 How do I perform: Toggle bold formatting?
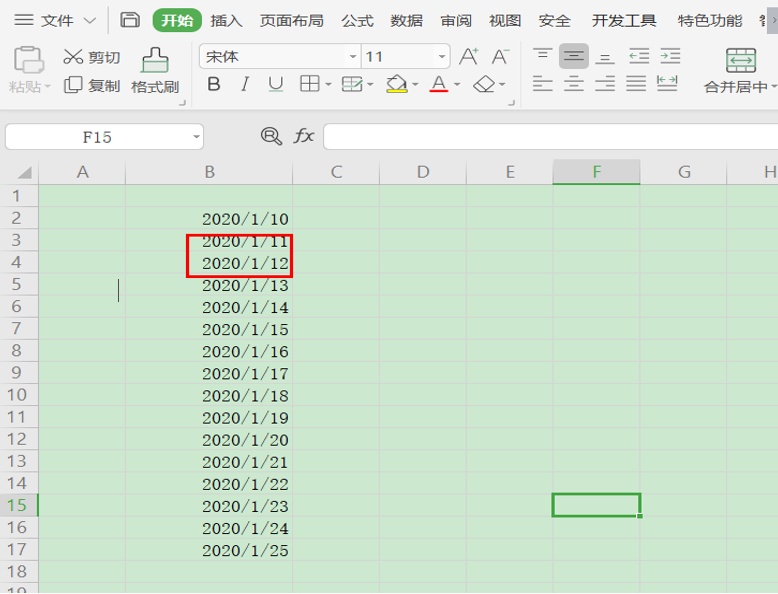click(x=214, y=84)
